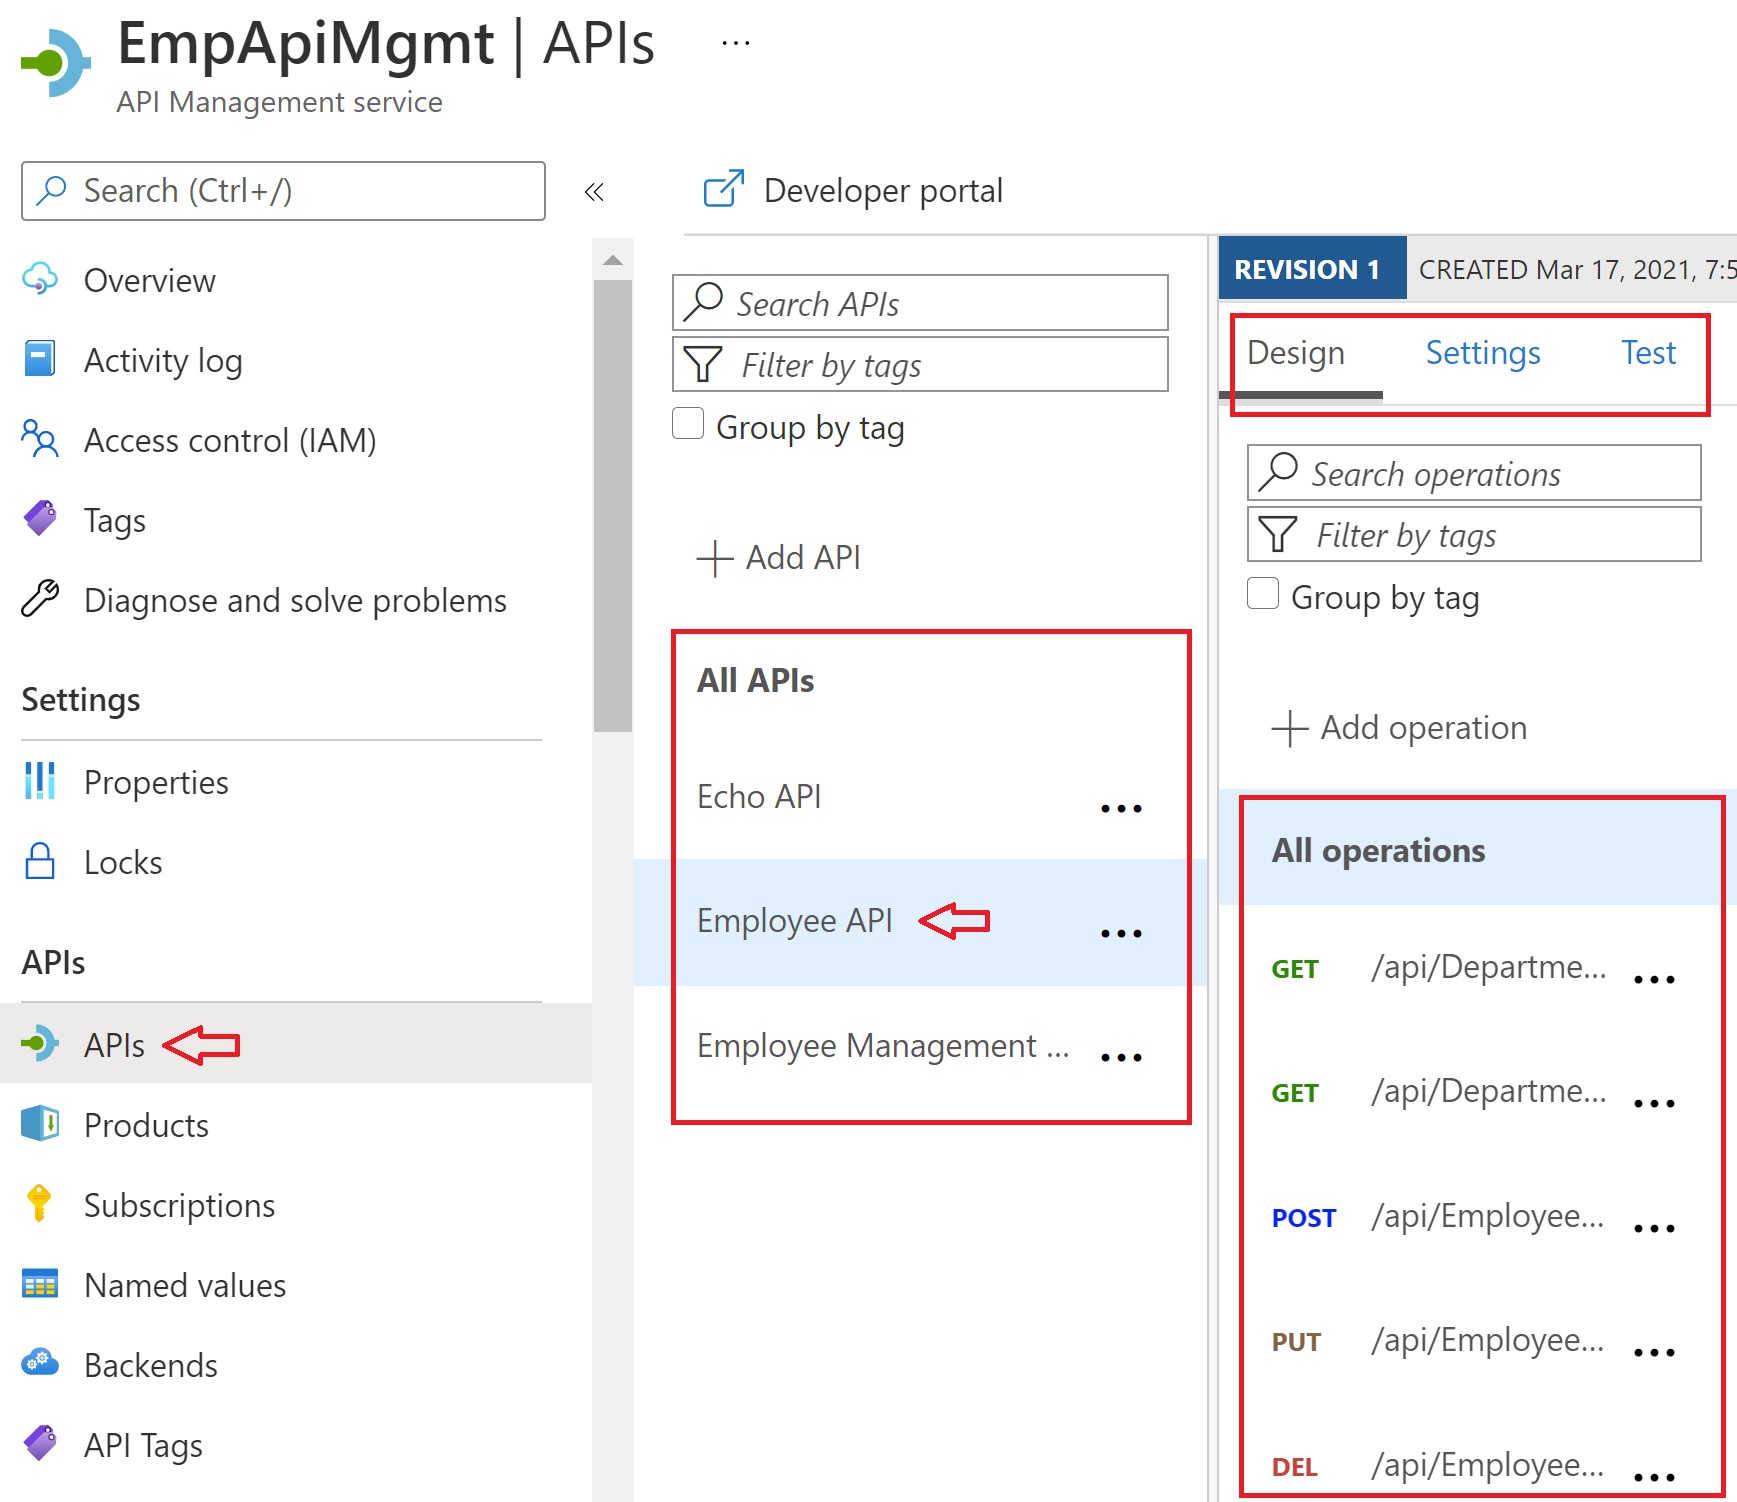Screen dimensions: 1737x1502
Task: Open ellipsis menu for PUT operation
Action: coord(1654,1352)
